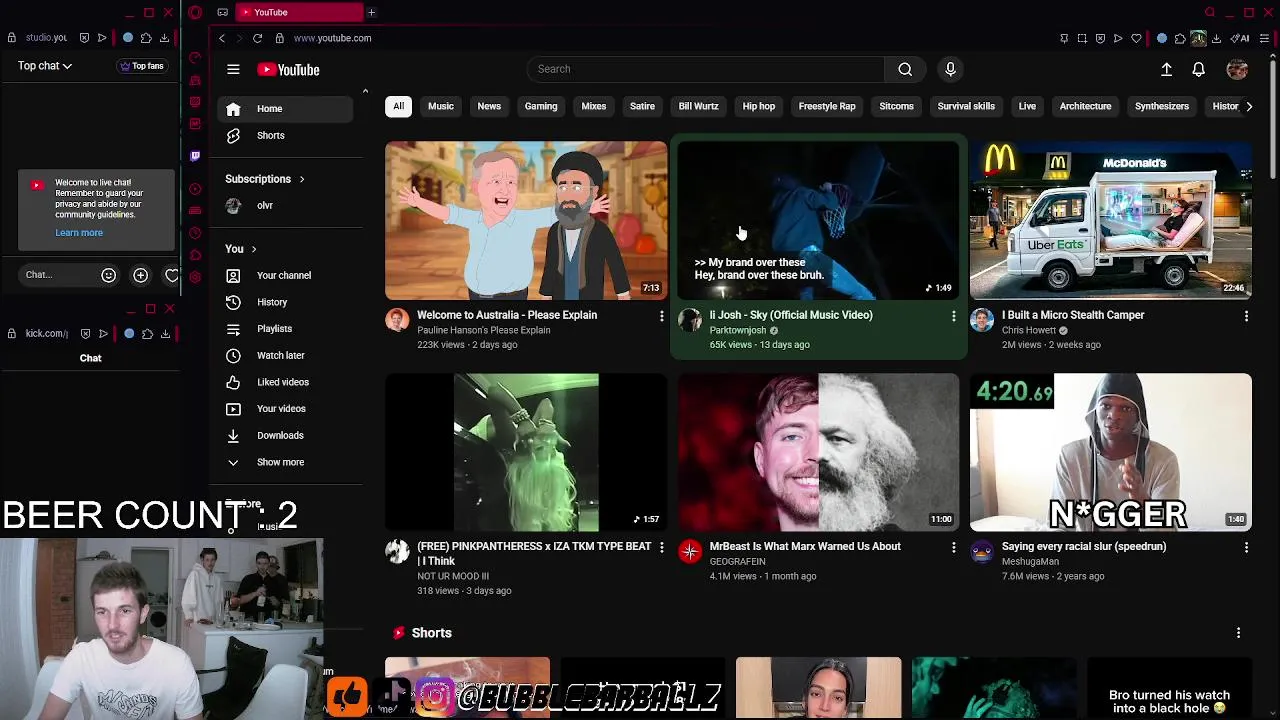The width and height of the screenshot is (1280, 720).
Task: Select the Survival skills filter chip
Action: click(x=966, y=106)
